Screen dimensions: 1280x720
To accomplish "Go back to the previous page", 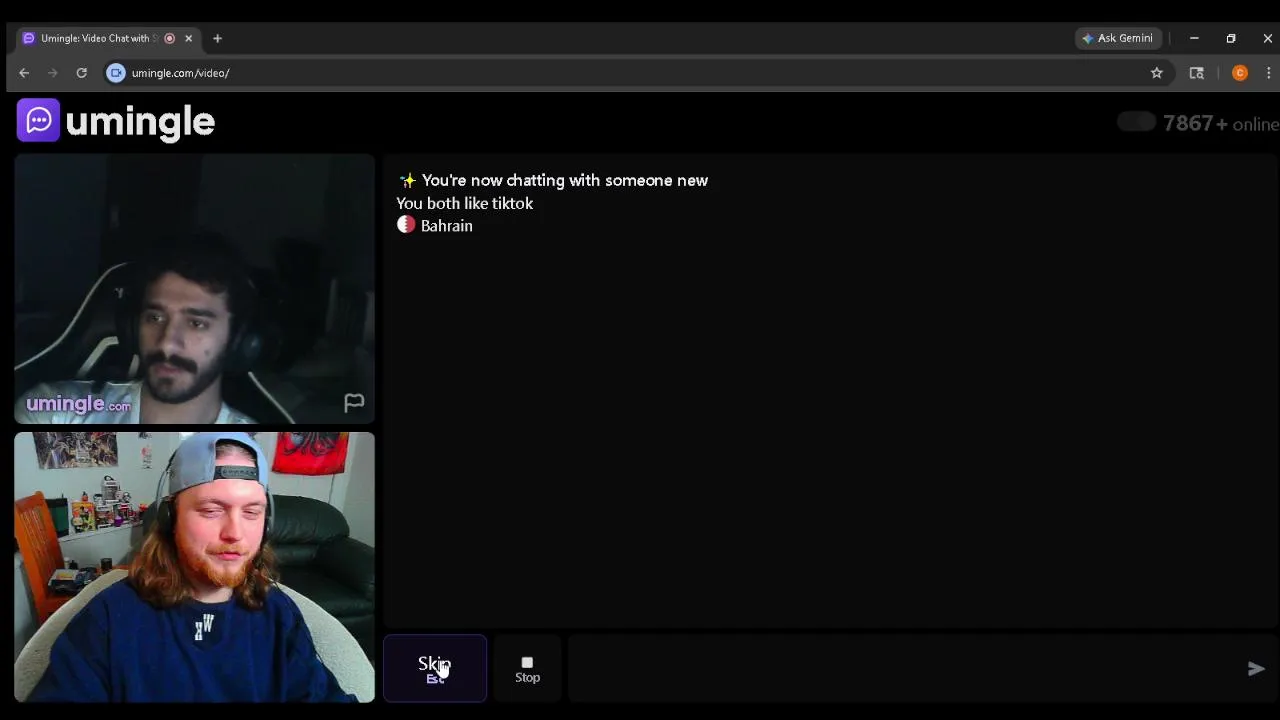I will point(24,73).
